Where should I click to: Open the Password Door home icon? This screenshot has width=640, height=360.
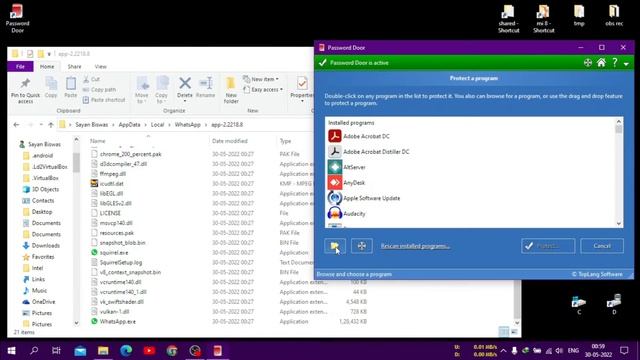point(601,62)
